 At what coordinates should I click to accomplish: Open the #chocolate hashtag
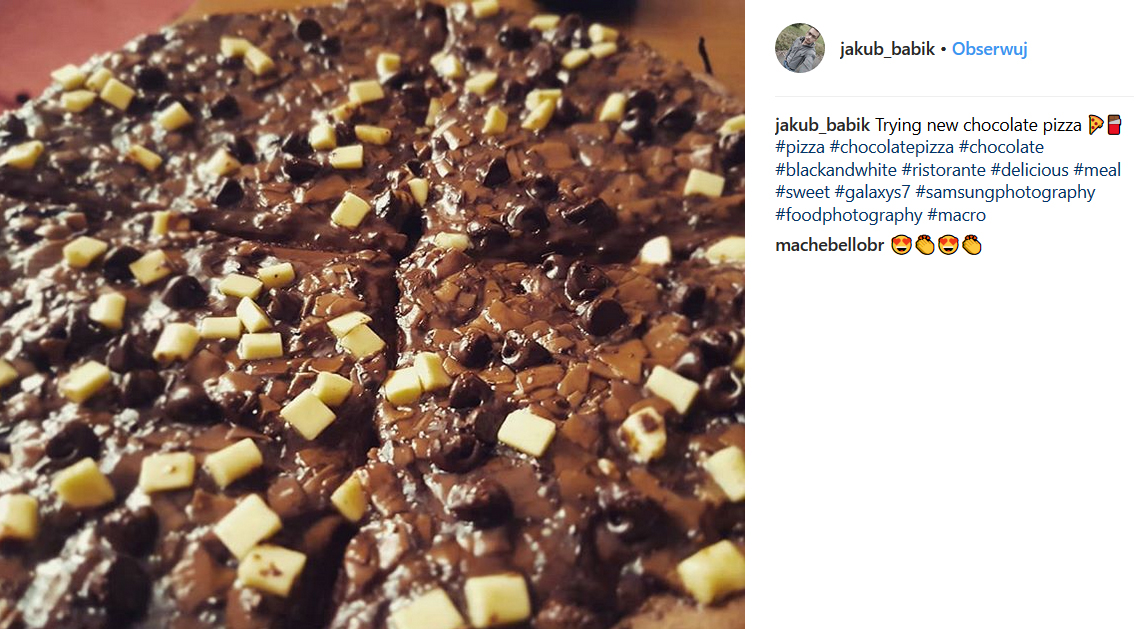1001,147
